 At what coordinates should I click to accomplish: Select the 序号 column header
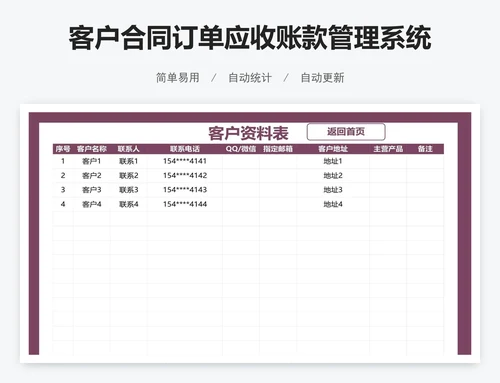click(63, 149)
